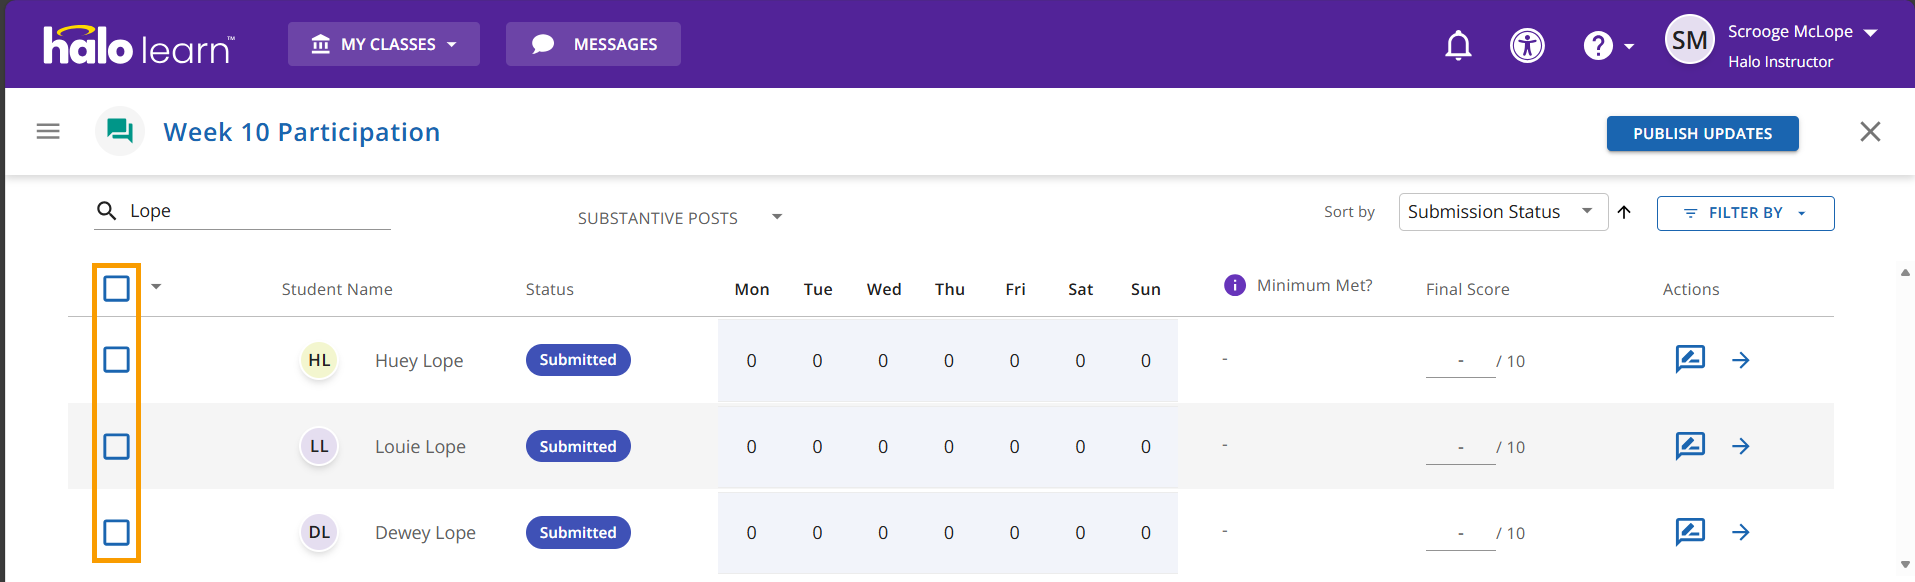Click the Minimum Met info icon
This screenshot has height=582, width=1915.
(x=1235, y=285)
